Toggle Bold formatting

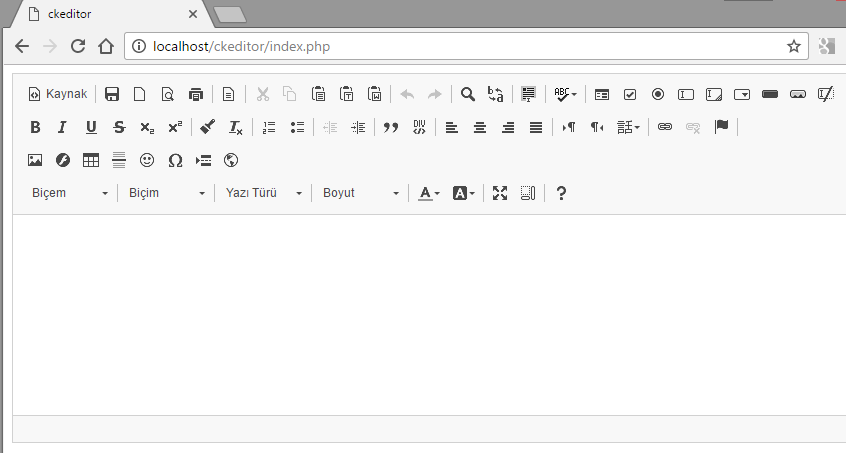click(35, 127)
